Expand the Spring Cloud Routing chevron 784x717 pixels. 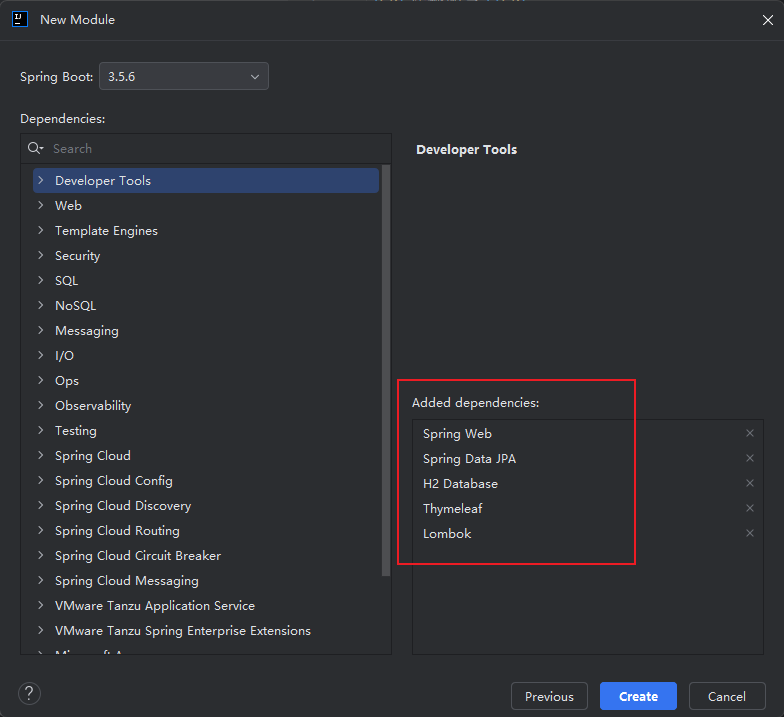click(41, 530)
